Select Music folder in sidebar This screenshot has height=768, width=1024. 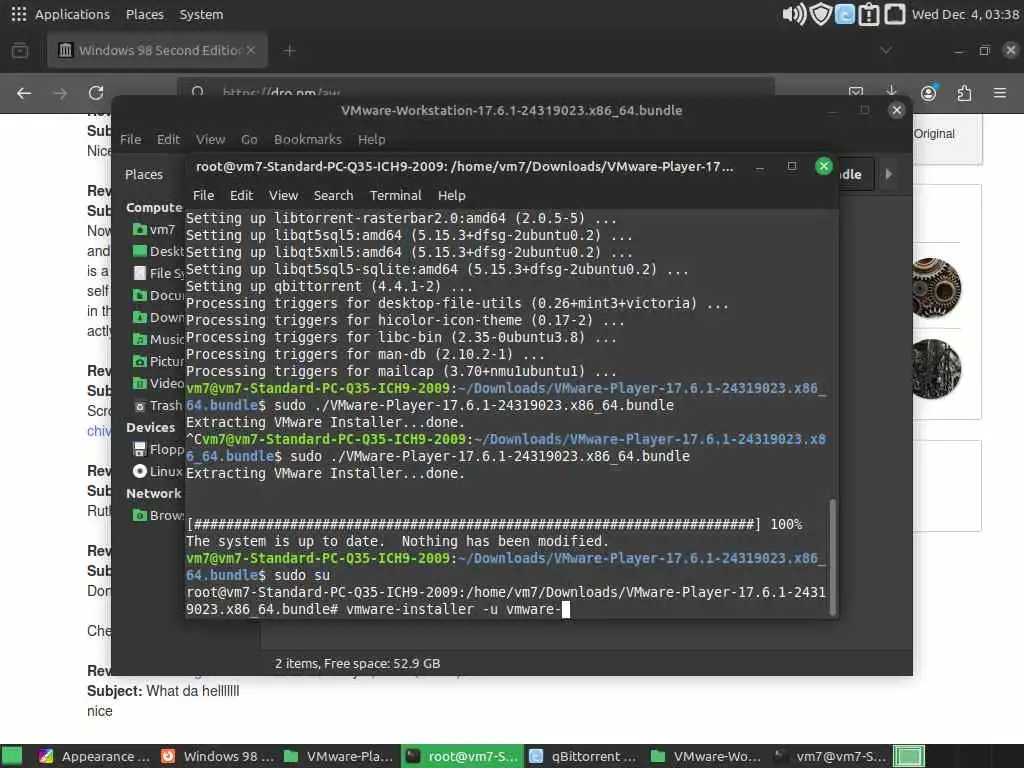click(x=157, y=339)
